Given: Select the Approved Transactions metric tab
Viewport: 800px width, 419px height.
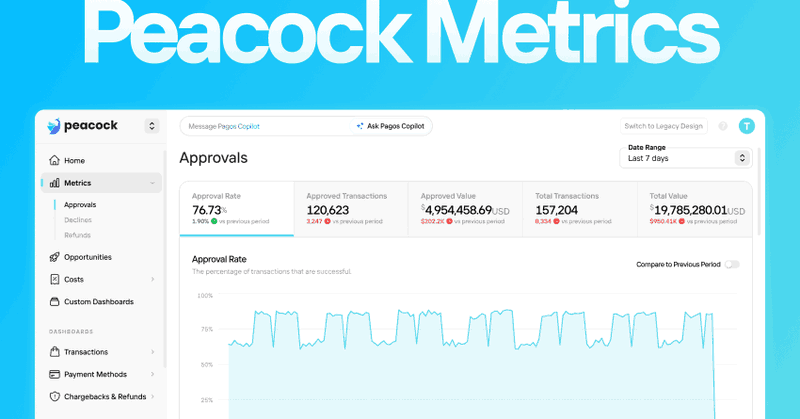Looking at the screenshot, I should click(351, 209).
